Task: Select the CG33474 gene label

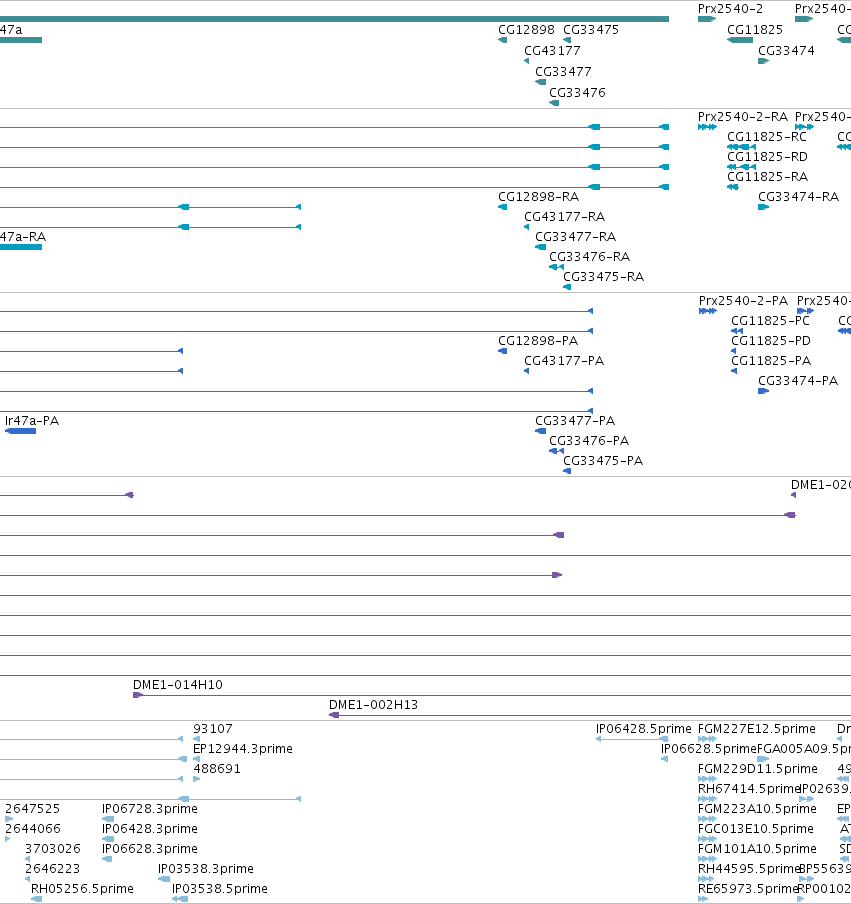Action: [x=786, y=51]
